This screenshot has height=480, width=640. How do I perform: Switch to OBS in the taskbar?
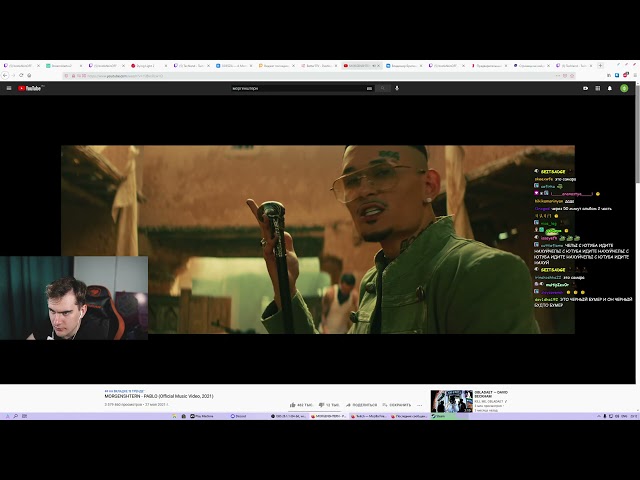coord(288,416)
